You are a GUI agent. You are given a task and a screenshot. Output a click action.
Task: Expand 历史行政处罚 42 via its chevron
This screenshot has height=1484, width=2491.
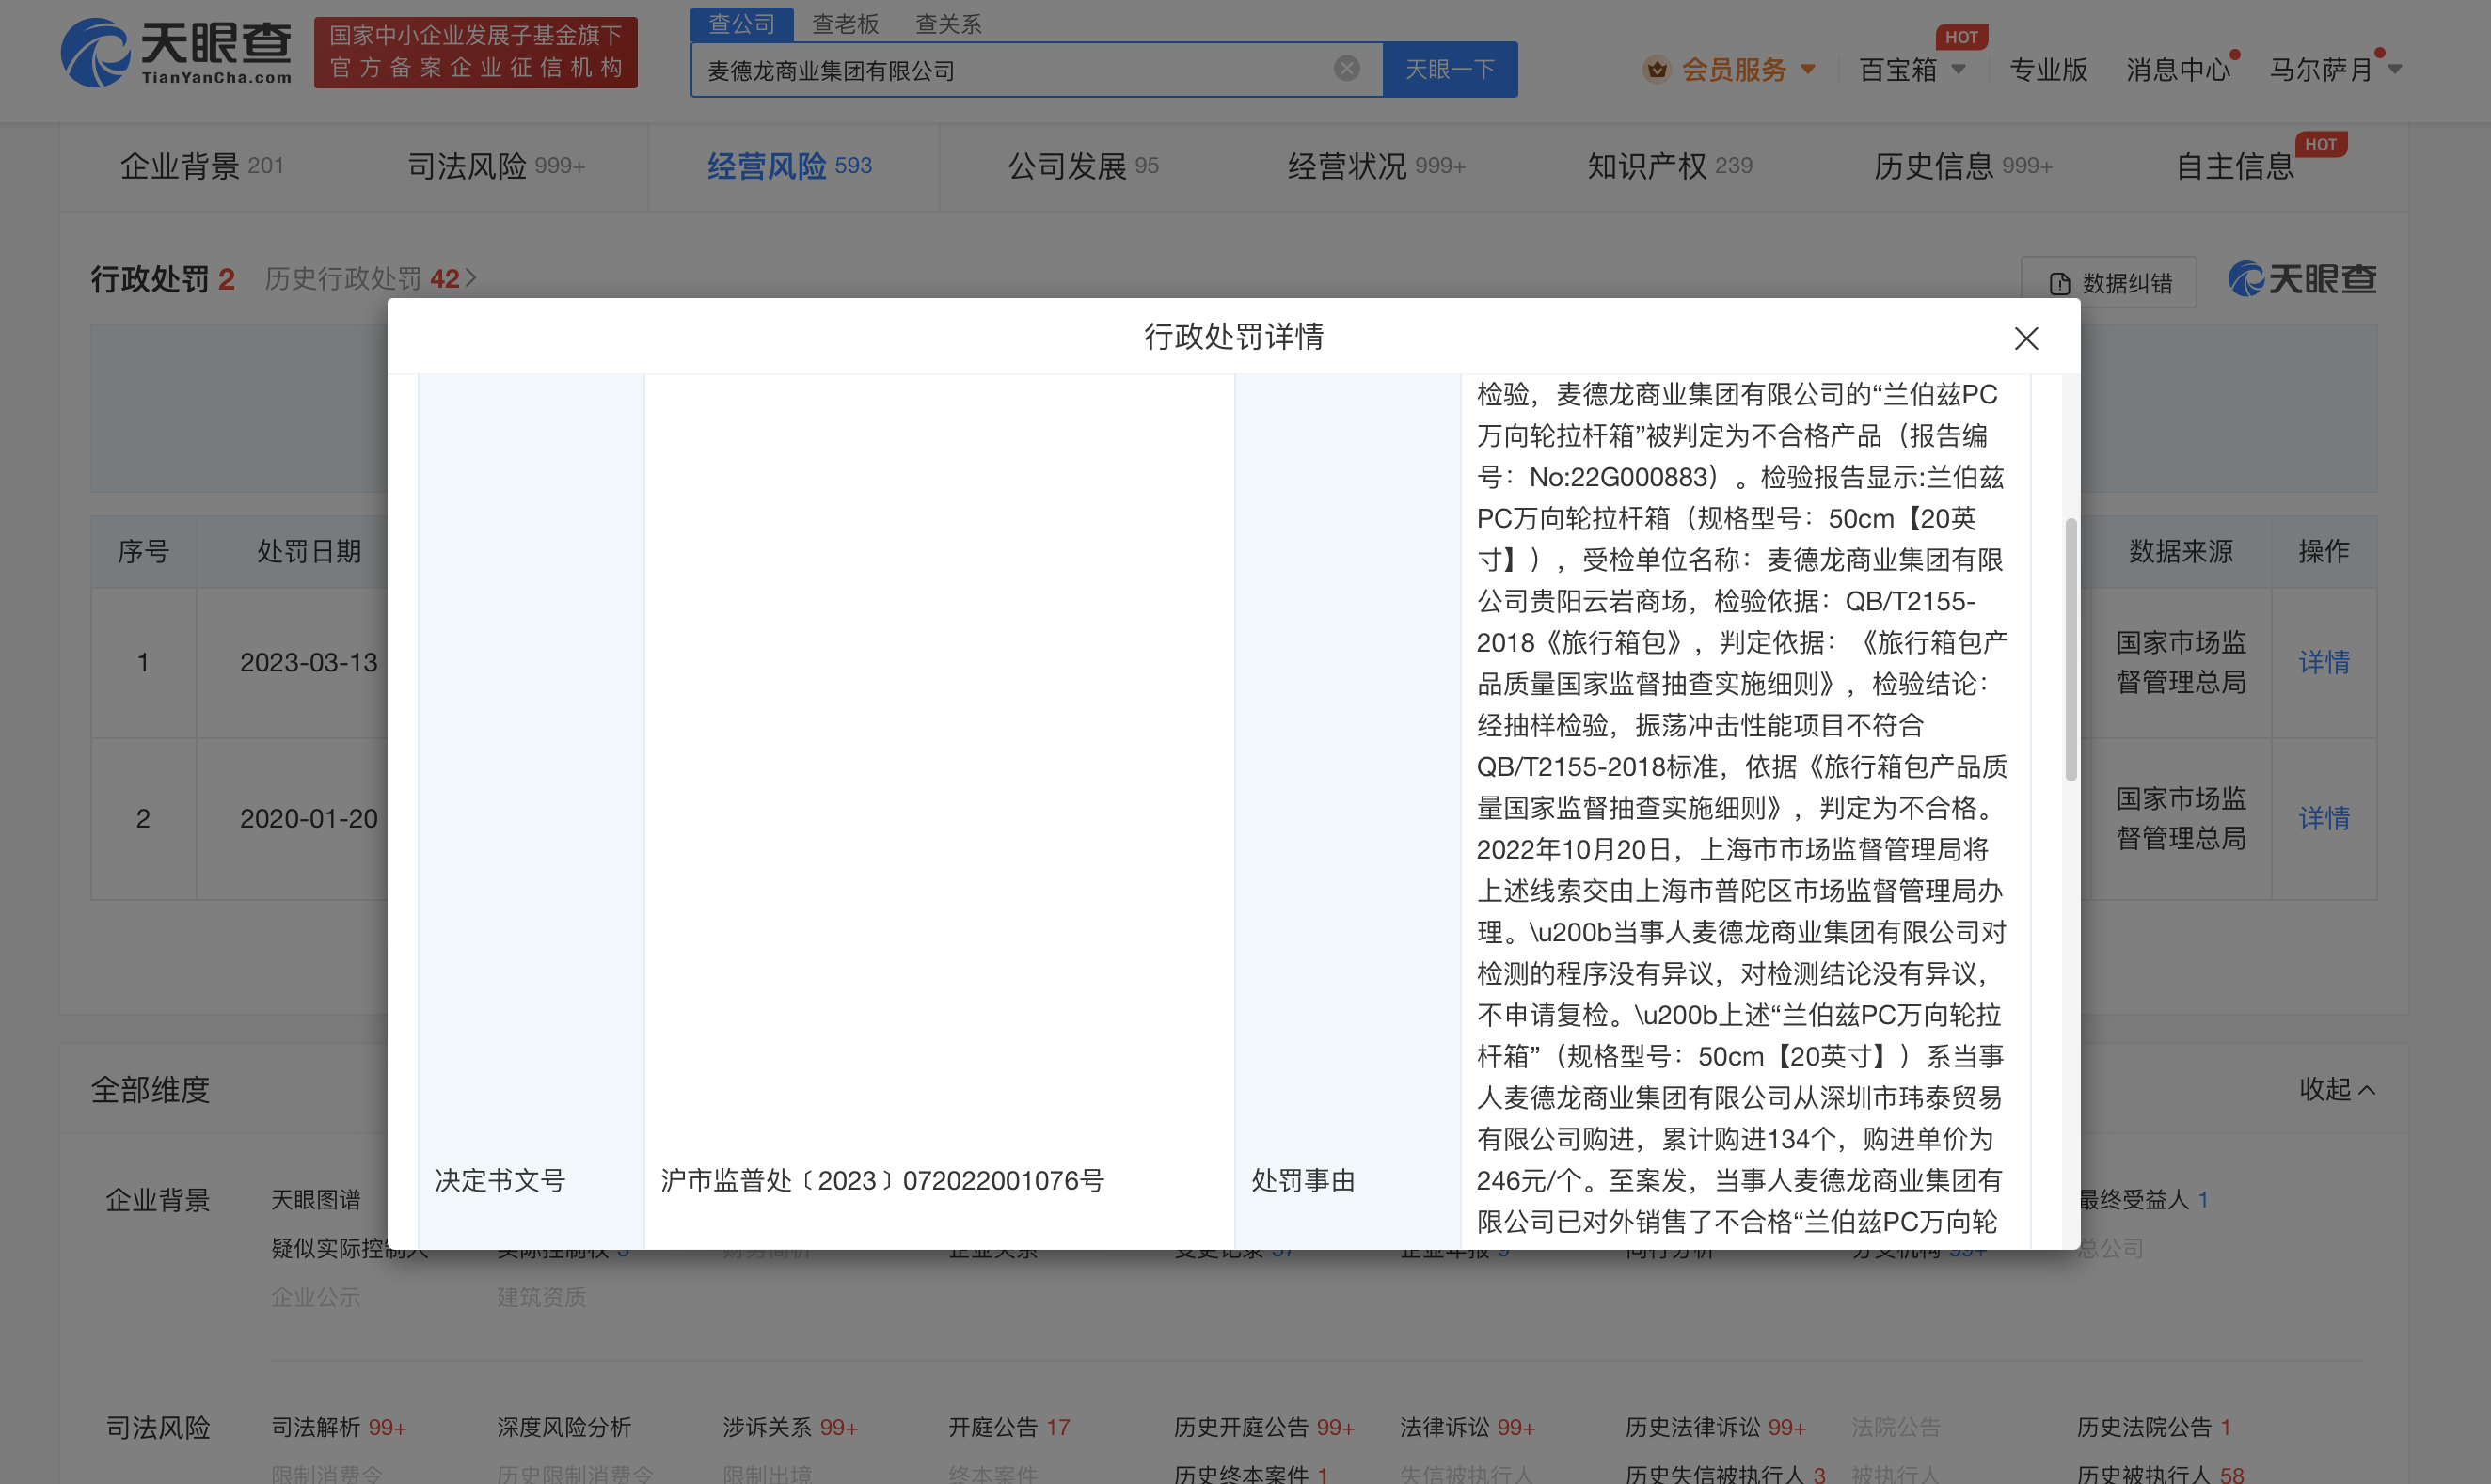(x=472, y=277)
